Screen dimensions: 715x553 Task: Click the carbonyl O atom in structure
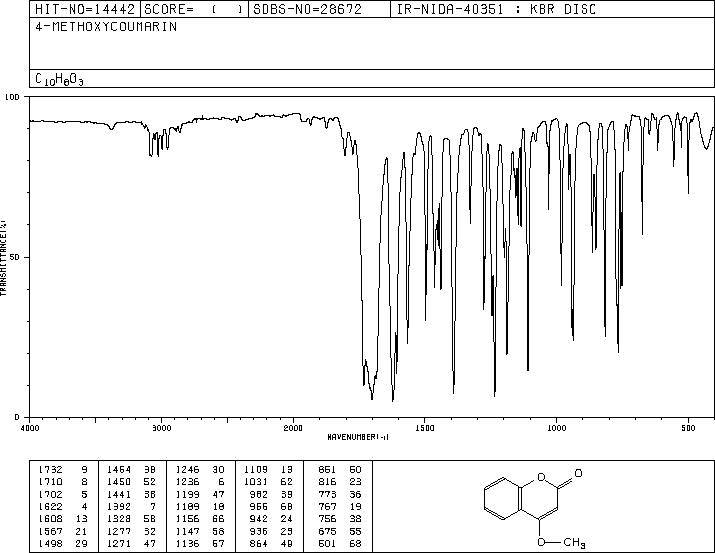click(578, 473)
